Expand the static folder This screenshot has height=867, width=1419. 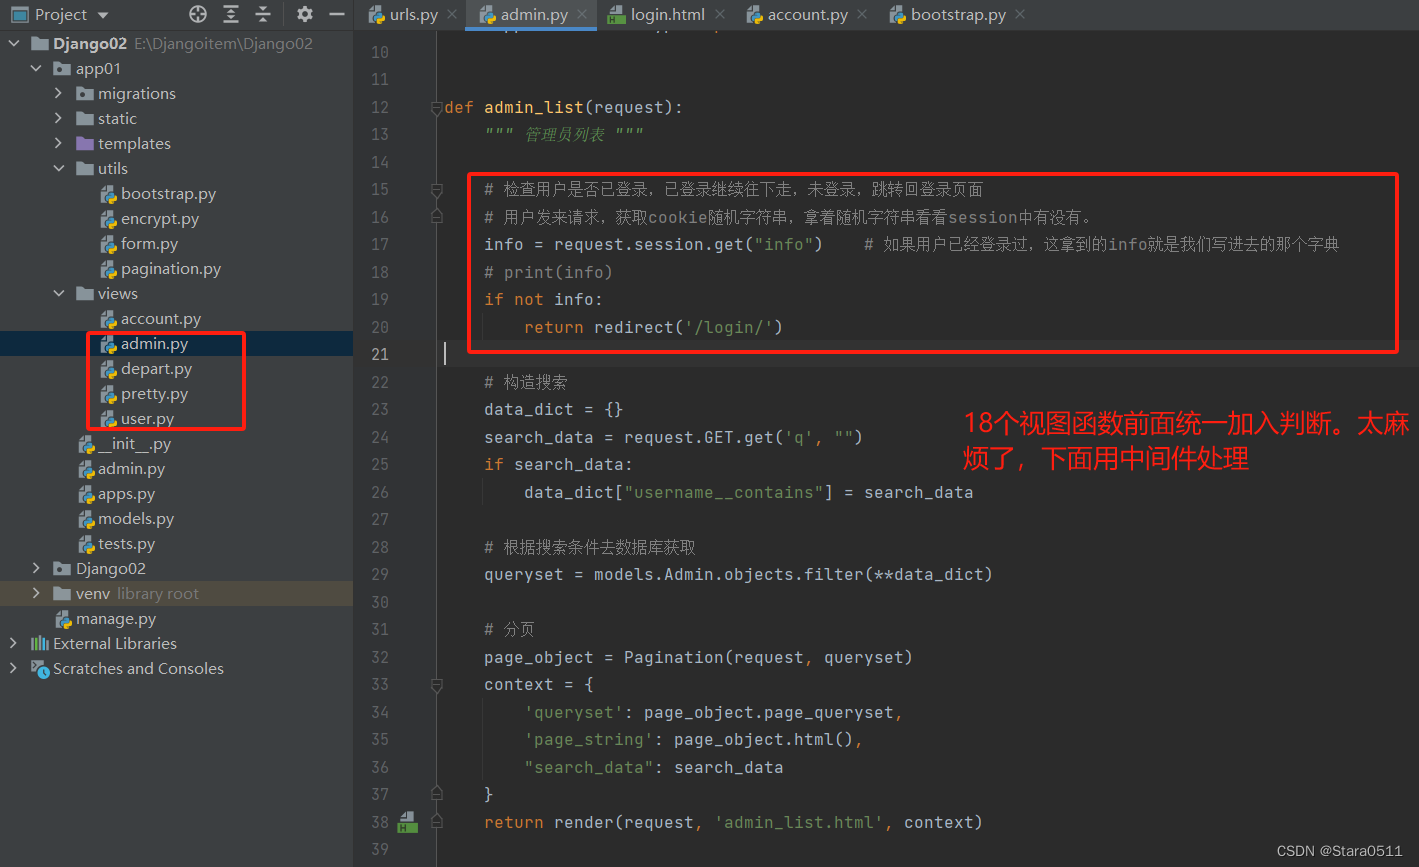coord(58,119)
